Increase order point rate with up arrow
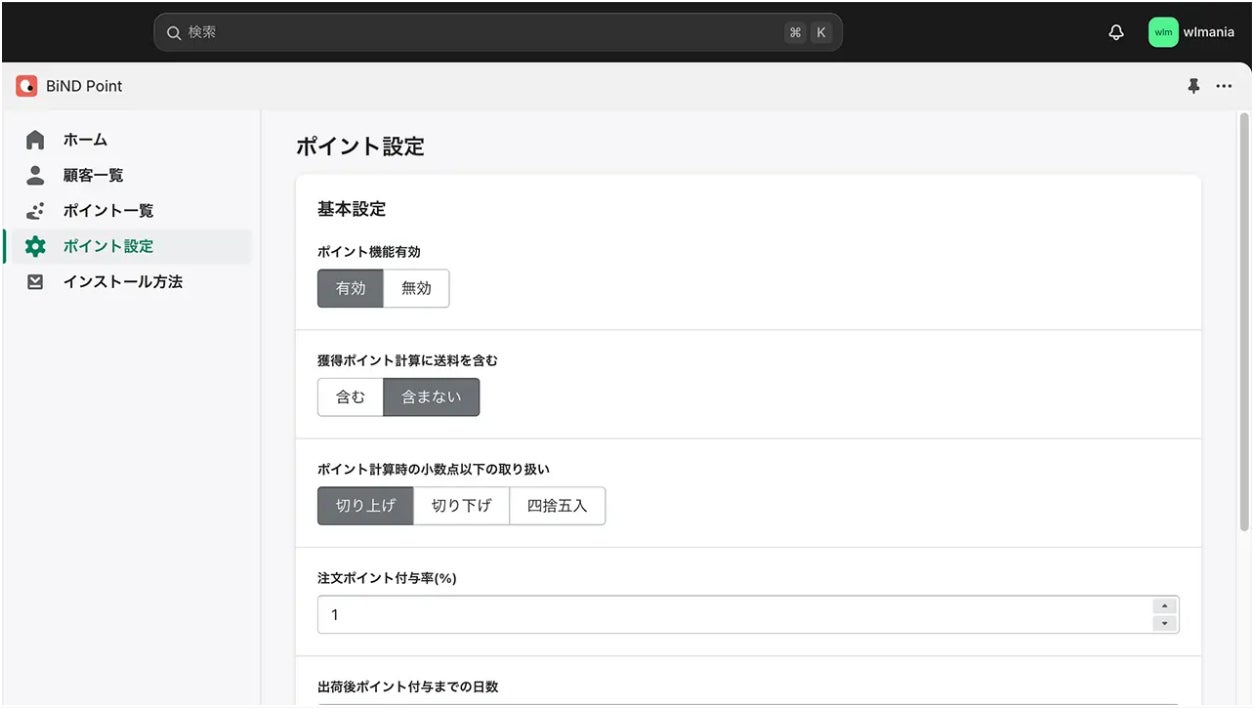1254x708 pixels. [x=1165, y=606]
